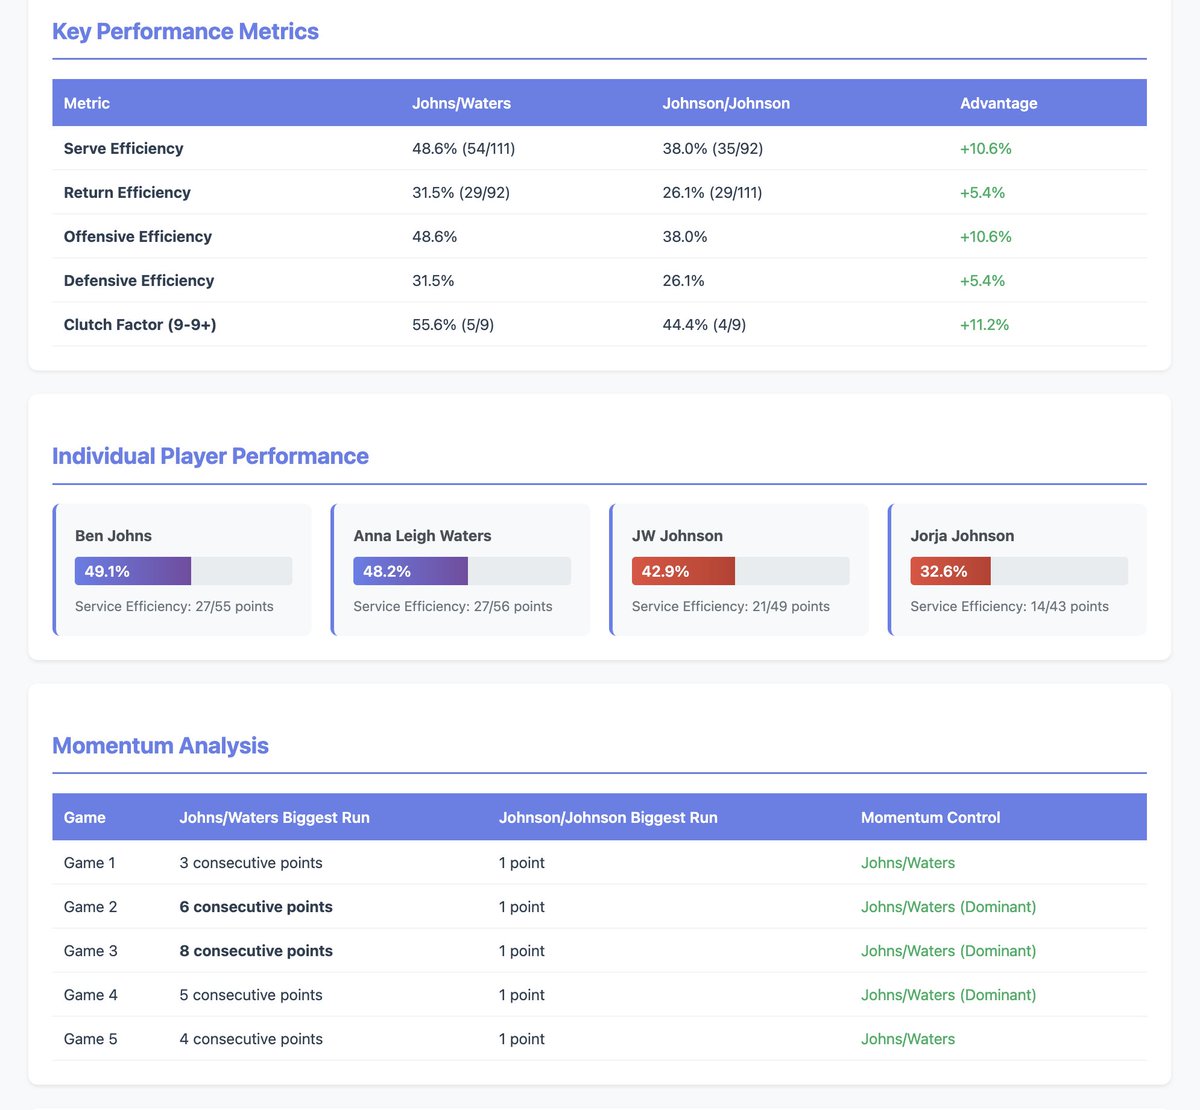Select the Clutch Factor (9-9+) label
This screenshot has width=1200, height=1110.
point(140,324)
